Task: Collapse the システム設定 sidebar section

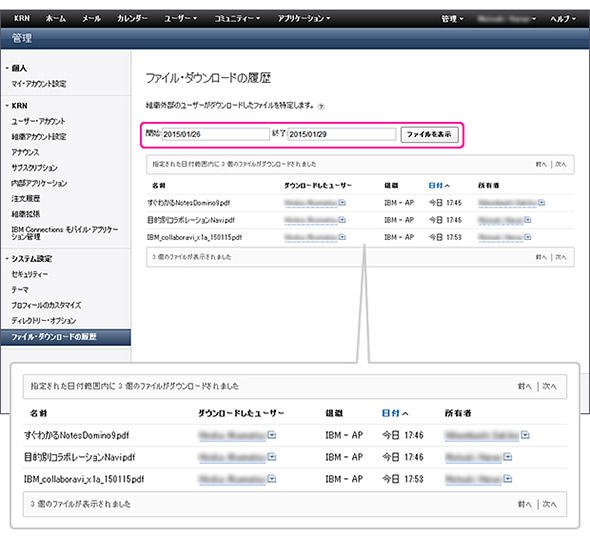Action: click(x=7, y=259)
